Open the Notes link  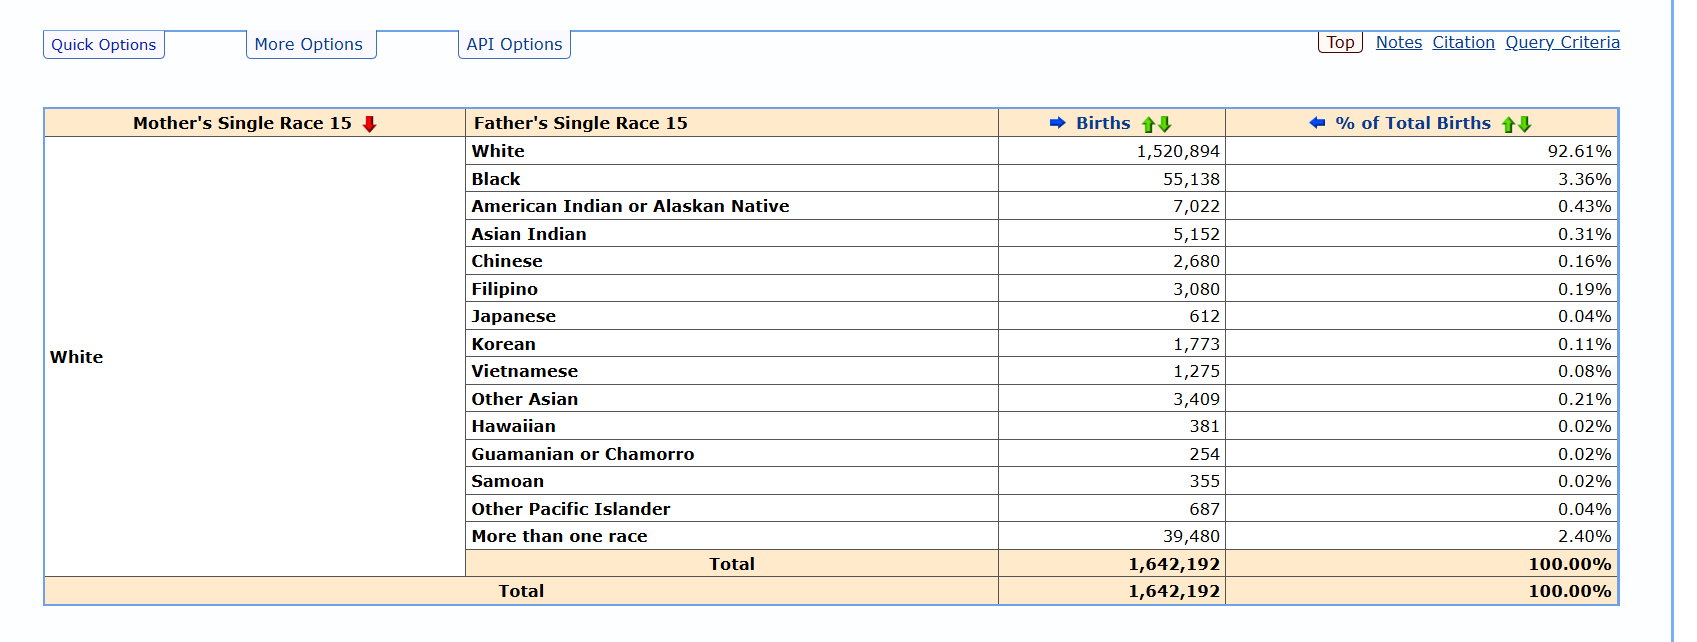point(1398,42)
